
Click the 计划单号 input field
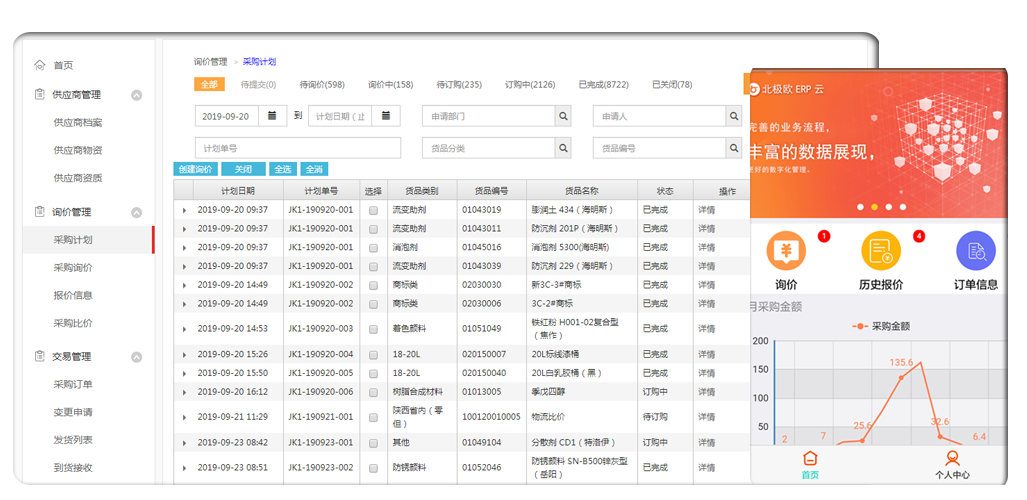click(298, 148)
